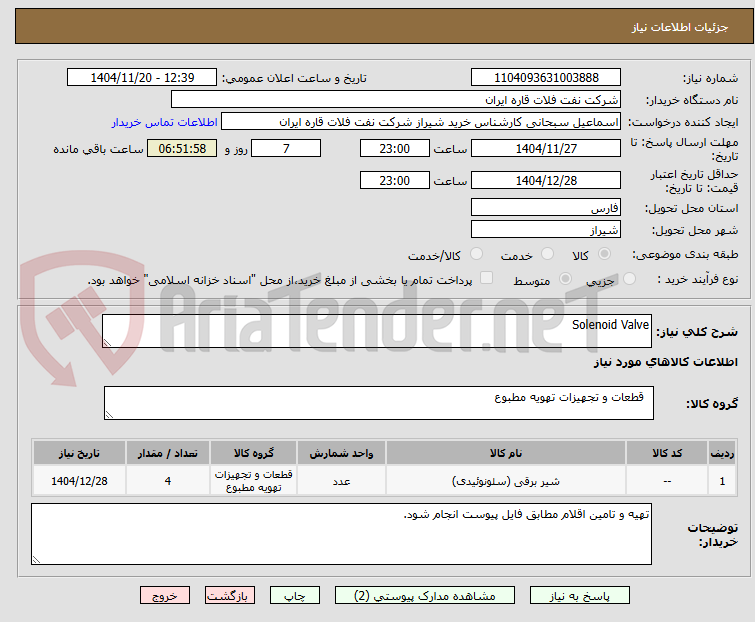The image size is (755, 622).
Task: Click the استان محل تحویل field فارس
Action: (546, 207)
